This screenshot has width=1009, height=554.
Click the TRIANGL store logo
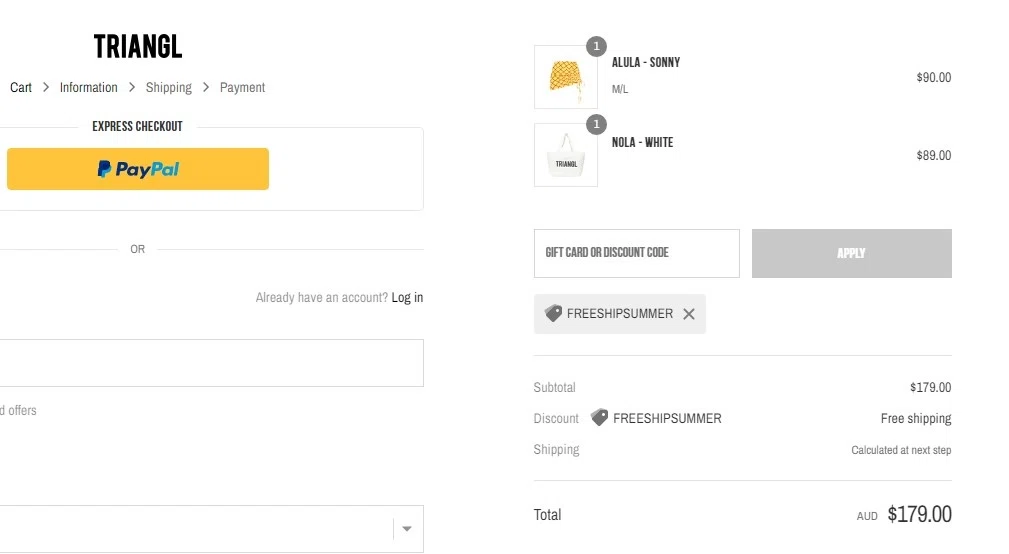pos(138,47)
